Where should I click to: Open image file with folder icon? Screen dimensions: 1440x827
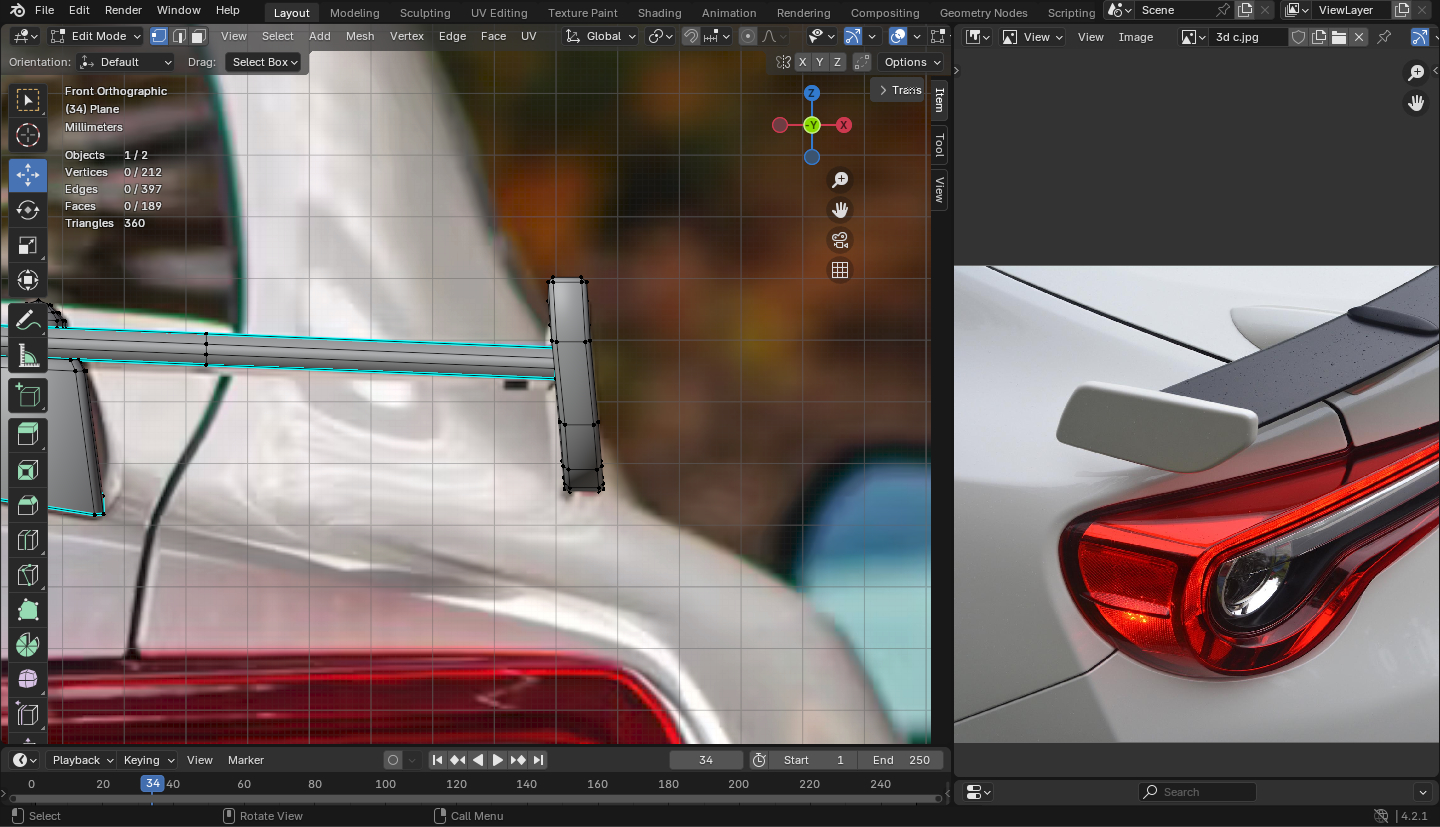coord(1339,37)
